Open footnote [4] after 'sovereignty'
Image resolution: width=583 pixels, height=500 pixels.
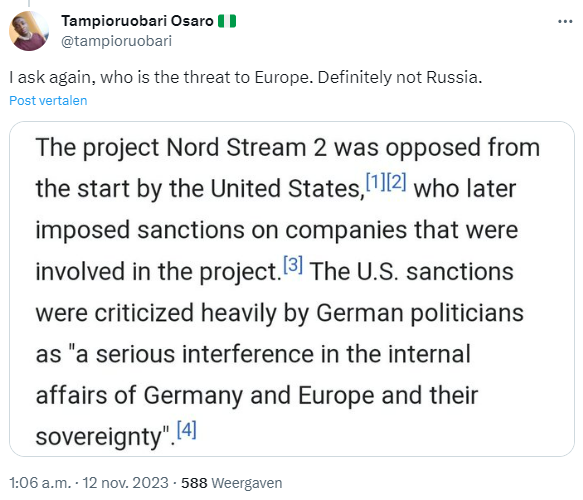(x=187, y=430)
